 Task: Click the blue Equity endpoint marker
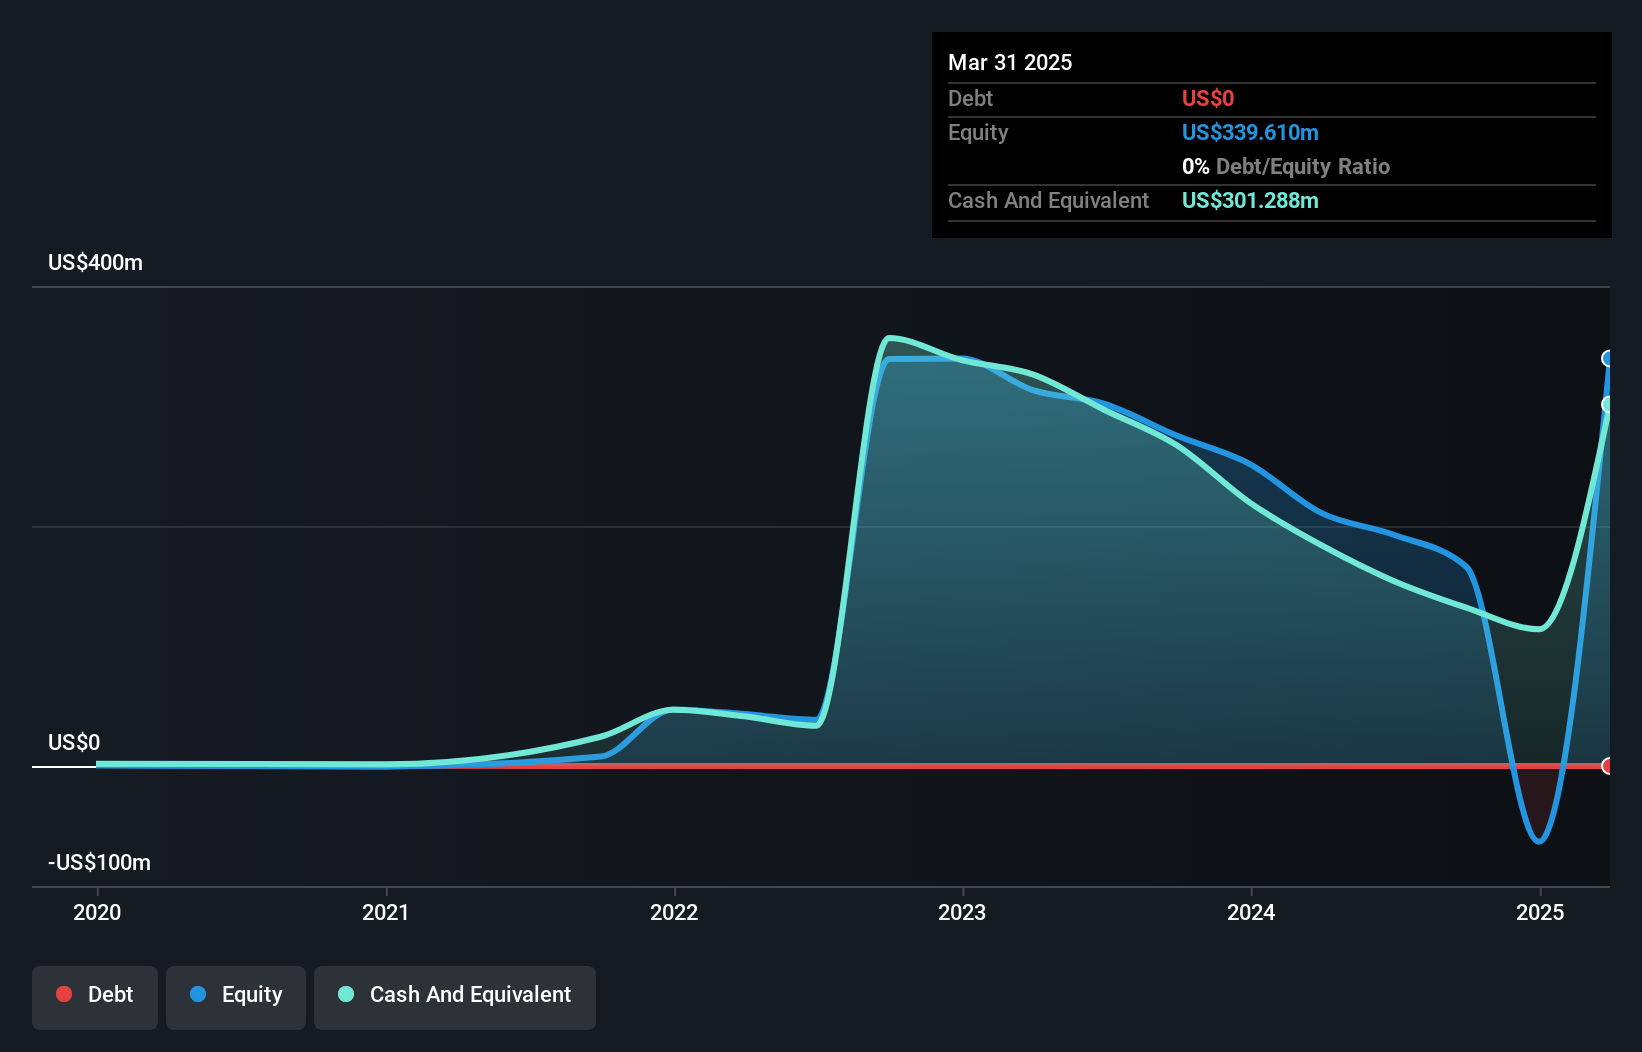[1608, 359]
